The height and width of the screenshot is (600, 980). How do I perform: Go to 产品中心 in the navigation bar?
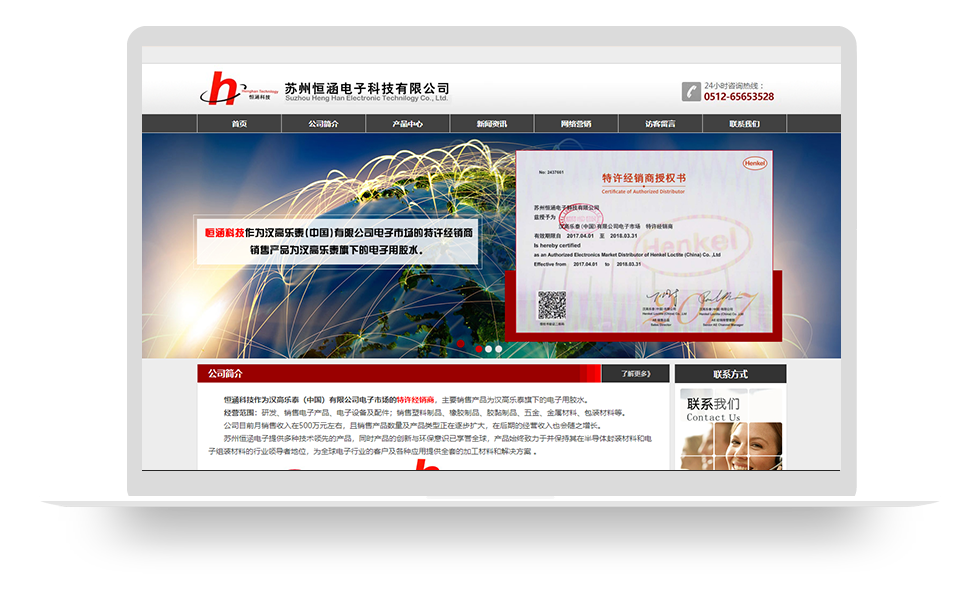coord(408,124)
